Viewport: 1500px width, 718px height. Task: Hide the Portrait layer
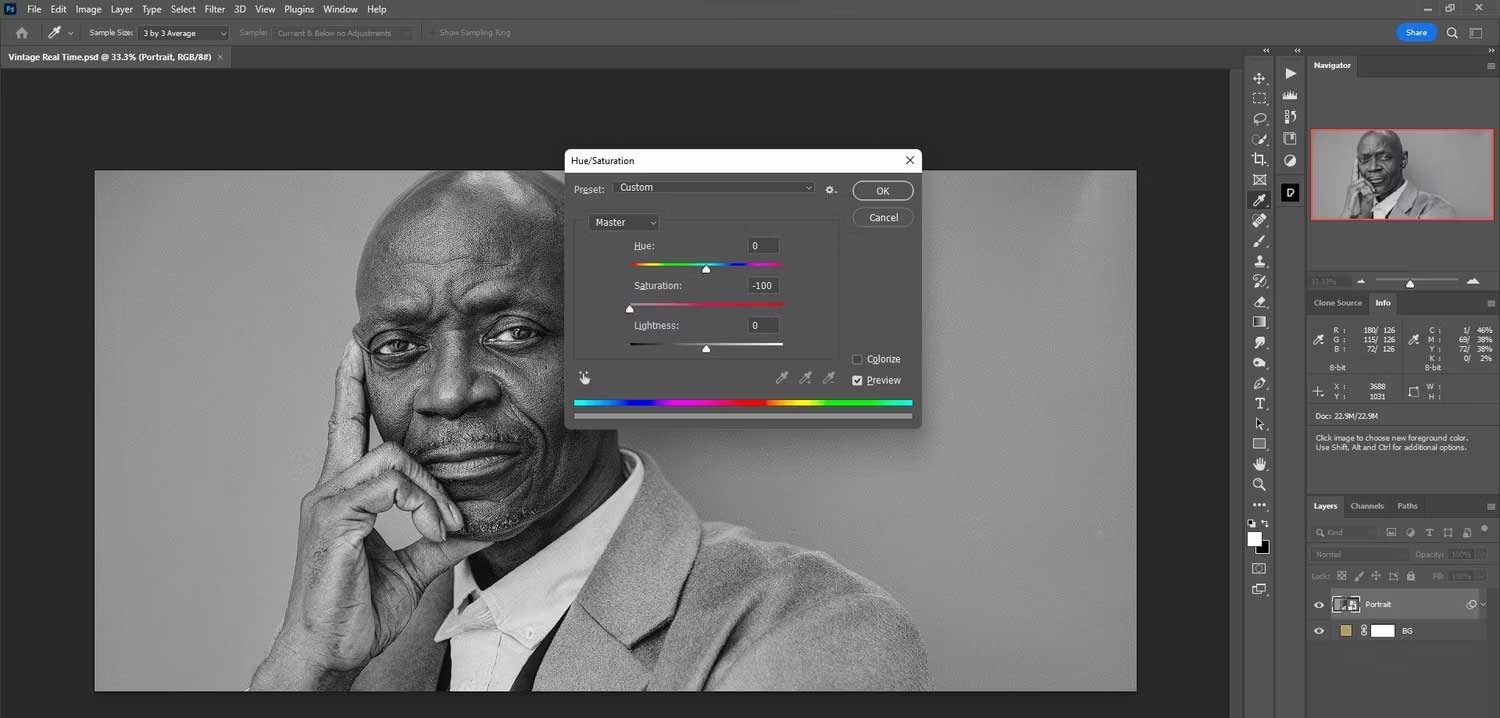1319,605
